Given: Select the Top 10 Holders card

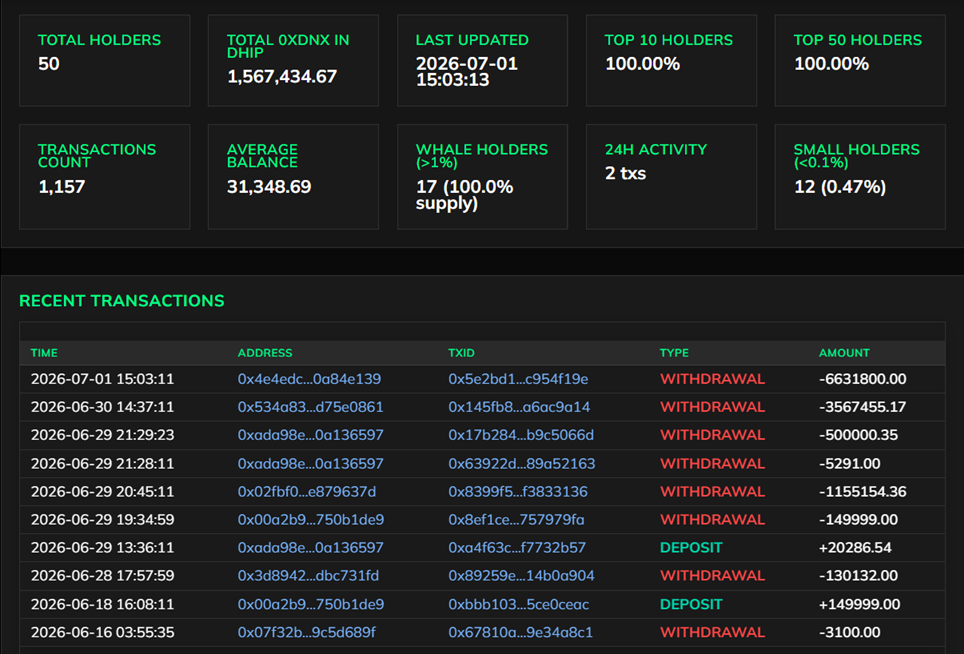Looking at the screenshot, I should coord(671,61).
